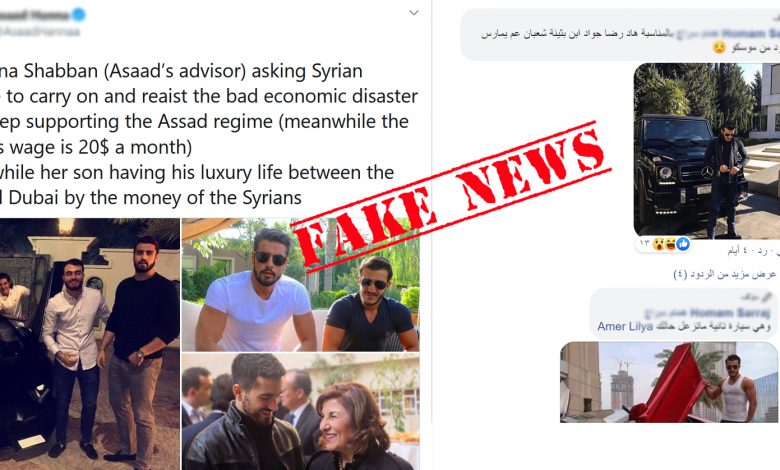Open tweet photo of man with smiling woman
The image size is (780, 470).
pyautogui.click(x=300, y=412)
